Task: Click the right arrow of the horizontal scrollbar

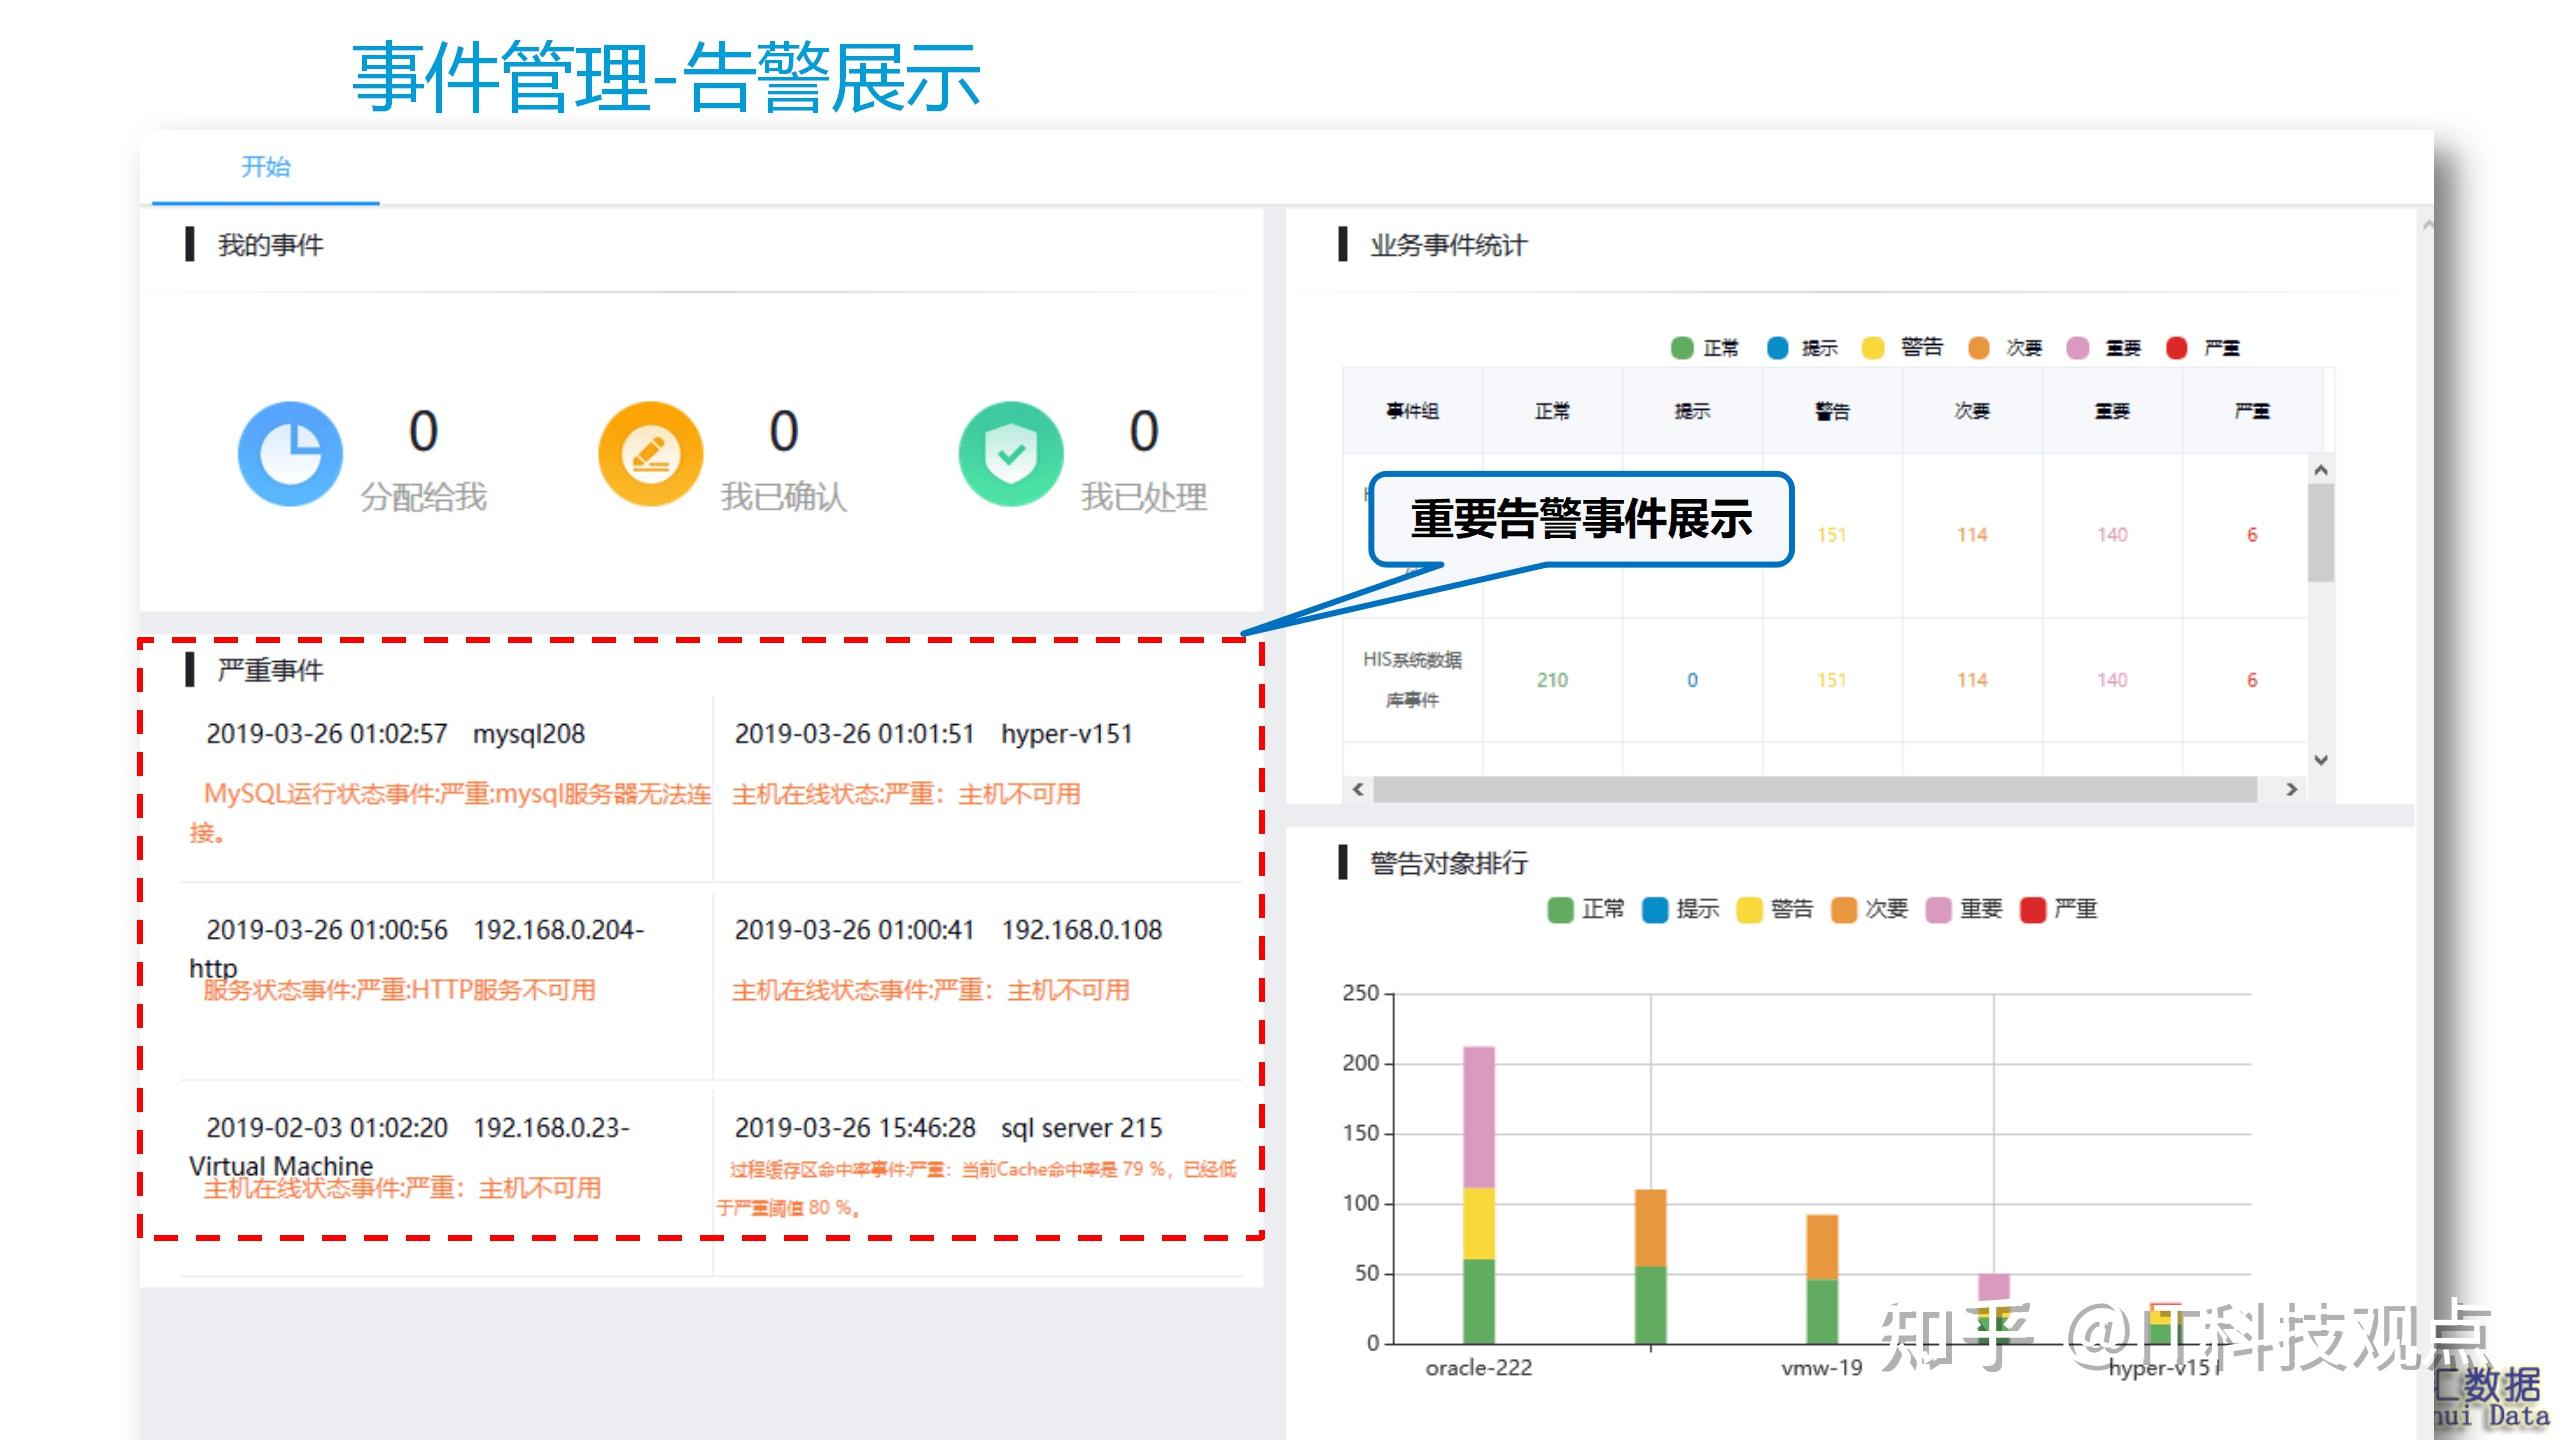Action: tap(2292, 789)
